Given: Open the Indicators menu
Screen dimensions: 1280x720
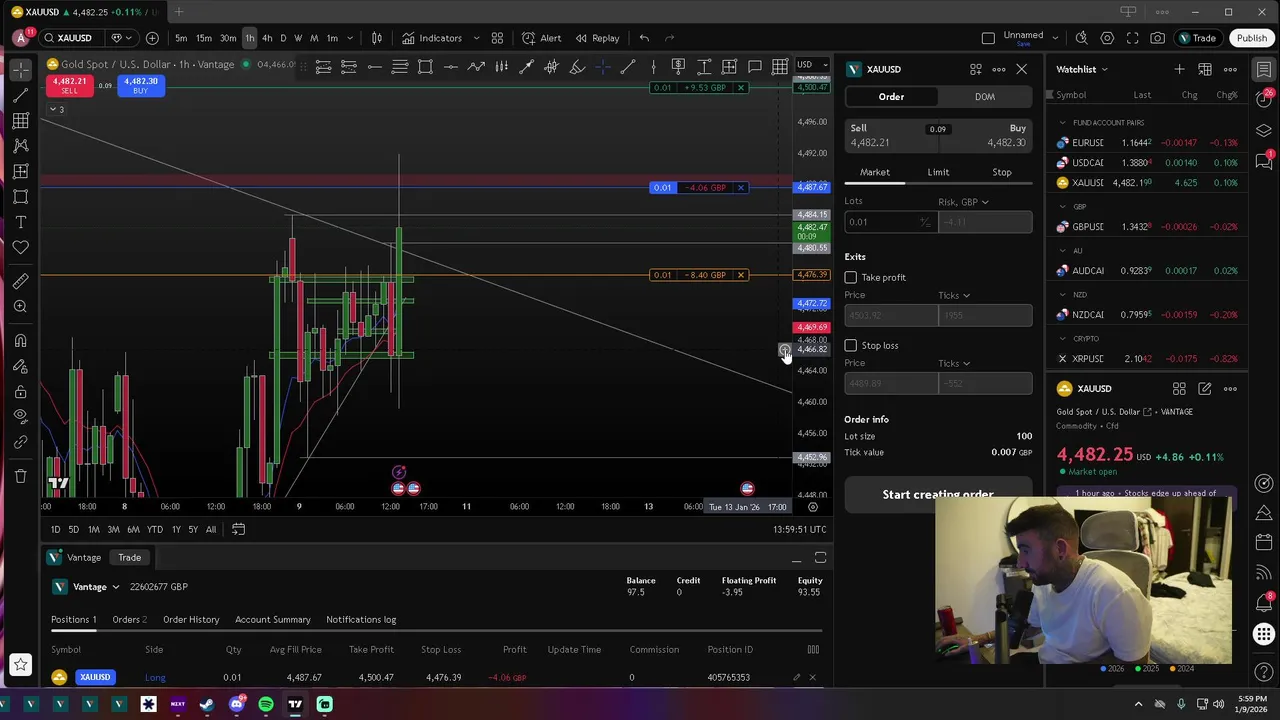Looking at the screenshot, I should [432, 38].
